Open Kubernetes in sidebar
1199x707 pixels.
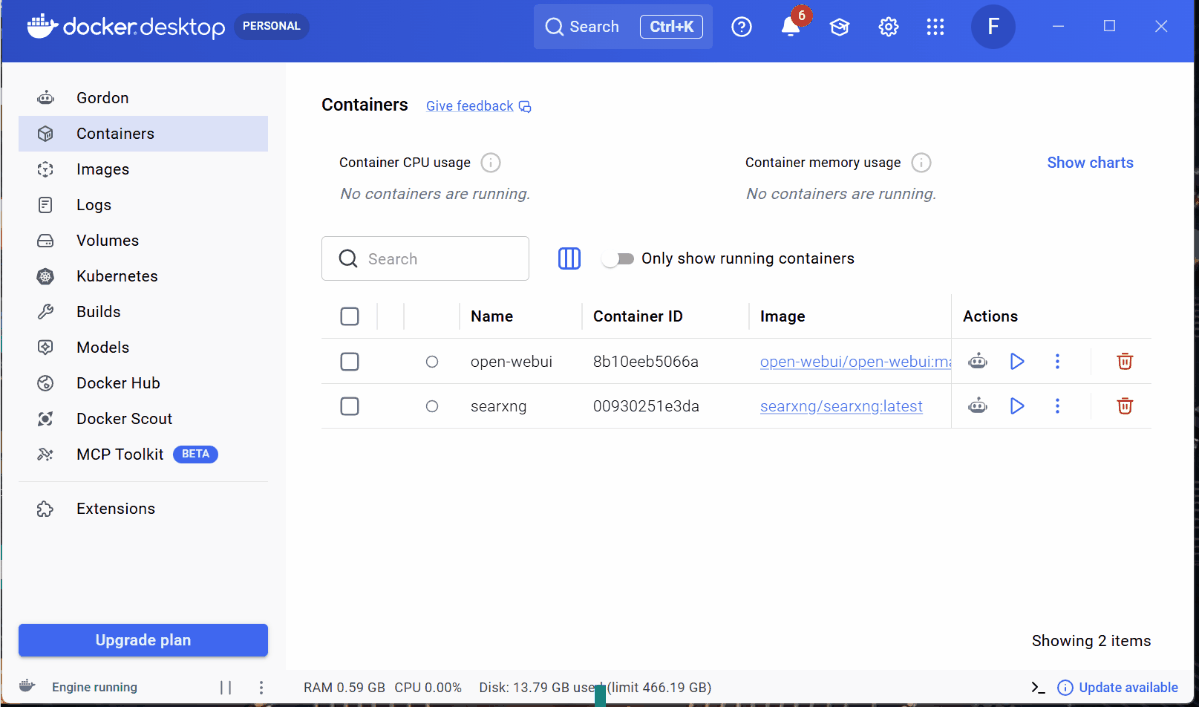click(143, 276)
